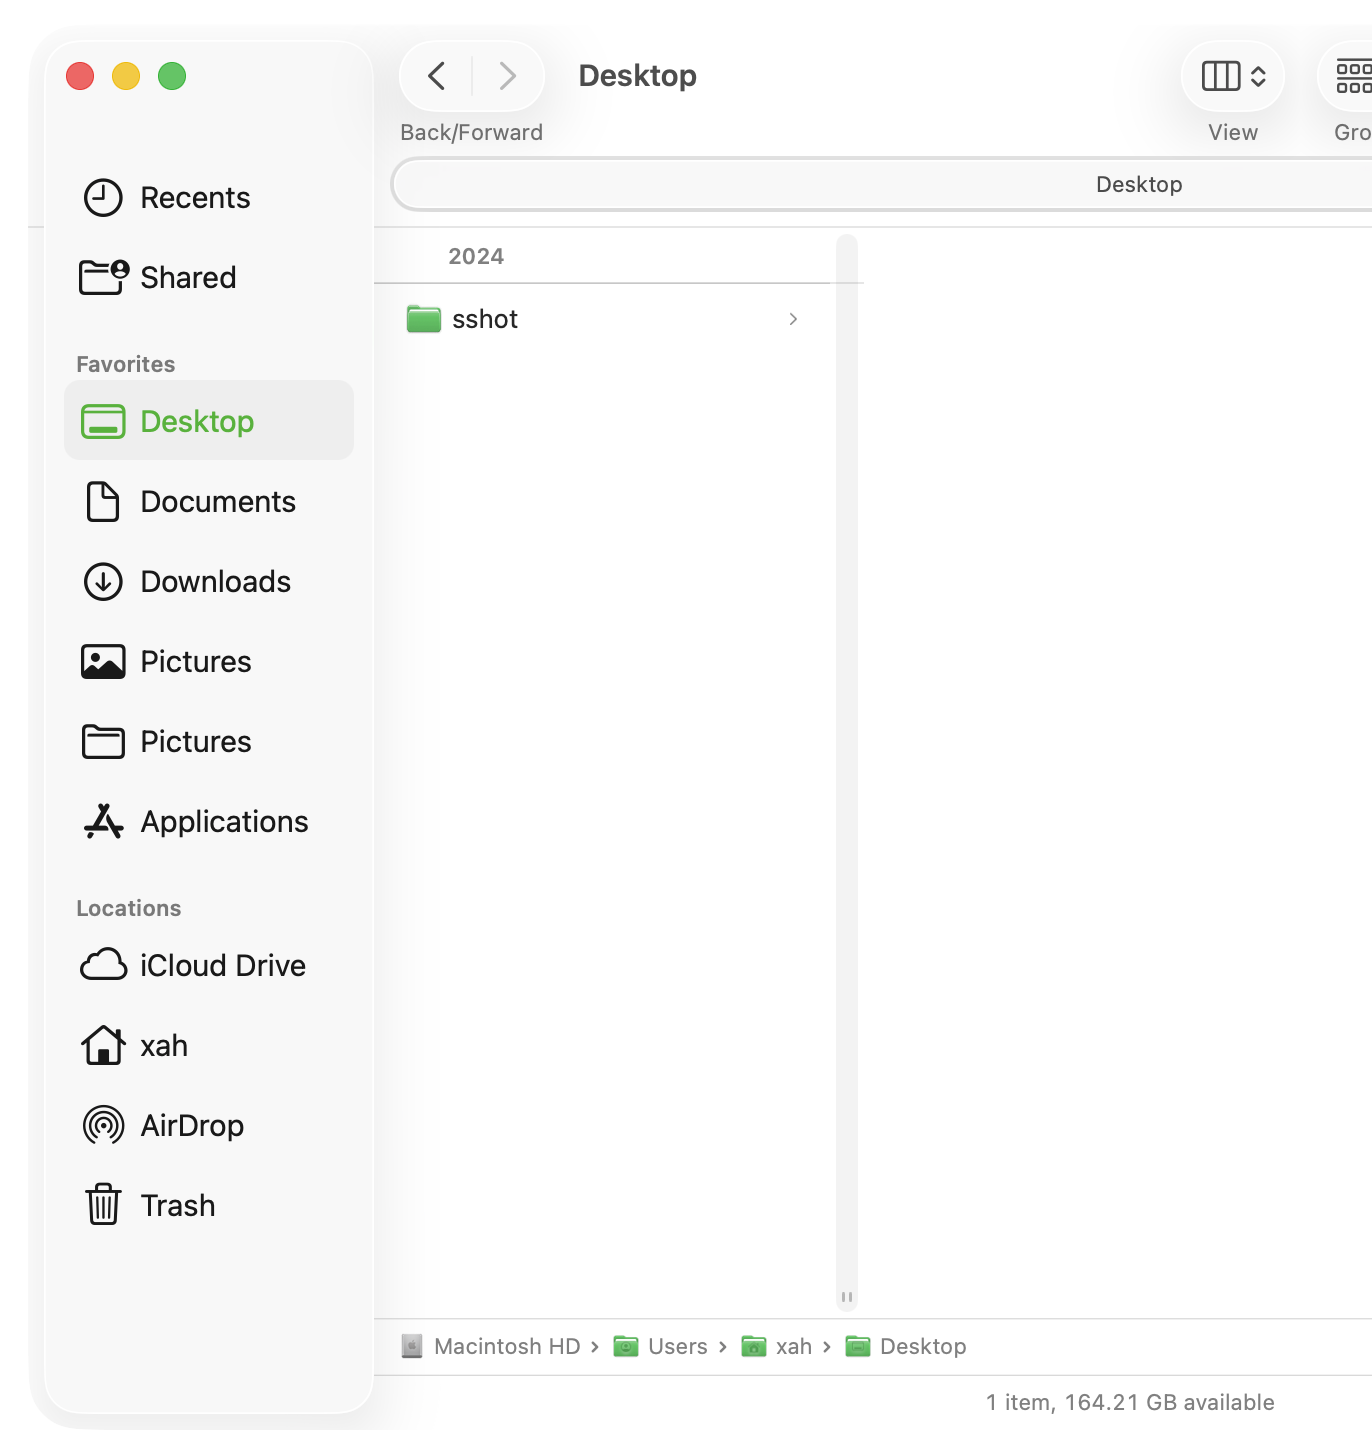Click the green fullscreen window button
Viewport: 1372px width, 1436px height.
172,76
